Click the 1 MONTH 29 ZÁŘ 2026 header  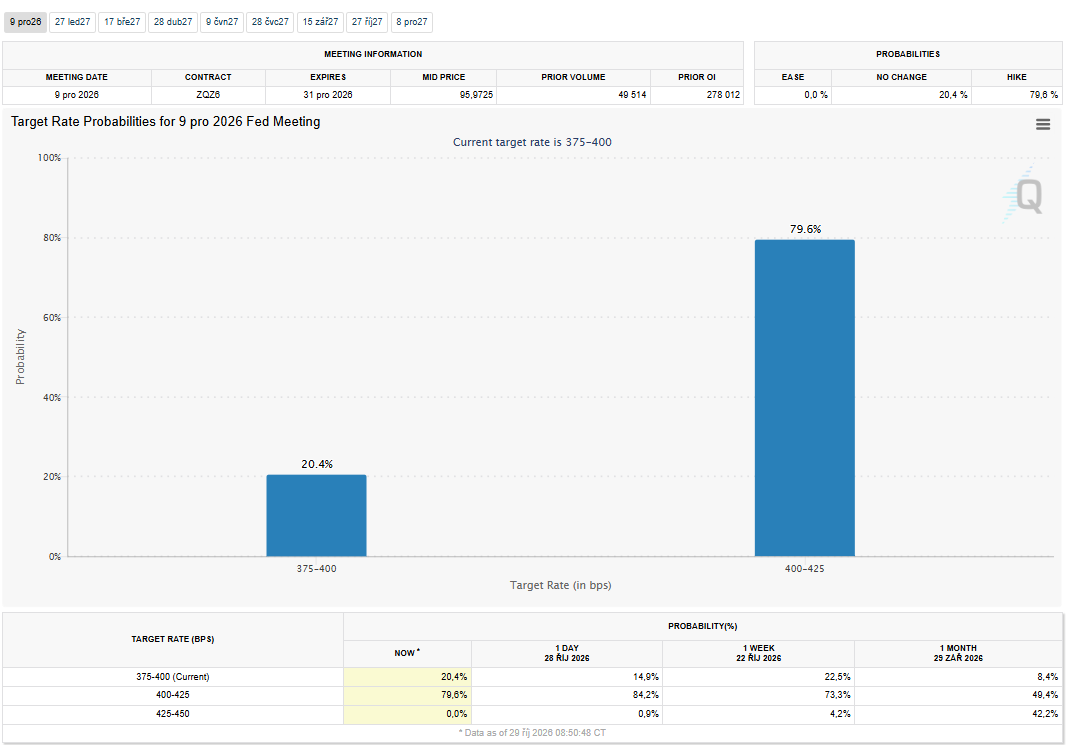pos(959,653)
